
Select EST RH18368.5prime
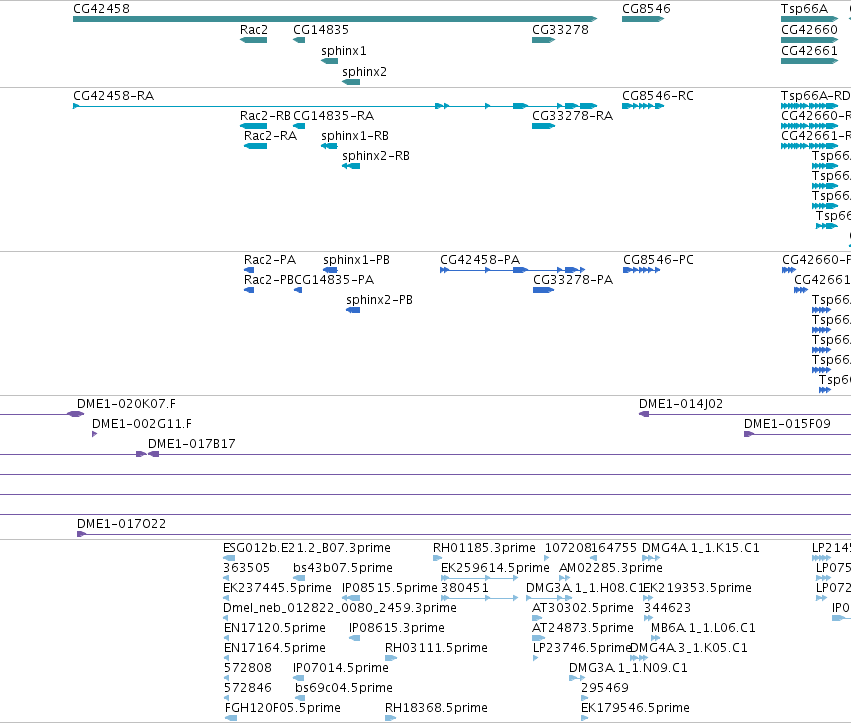(436, 708)
